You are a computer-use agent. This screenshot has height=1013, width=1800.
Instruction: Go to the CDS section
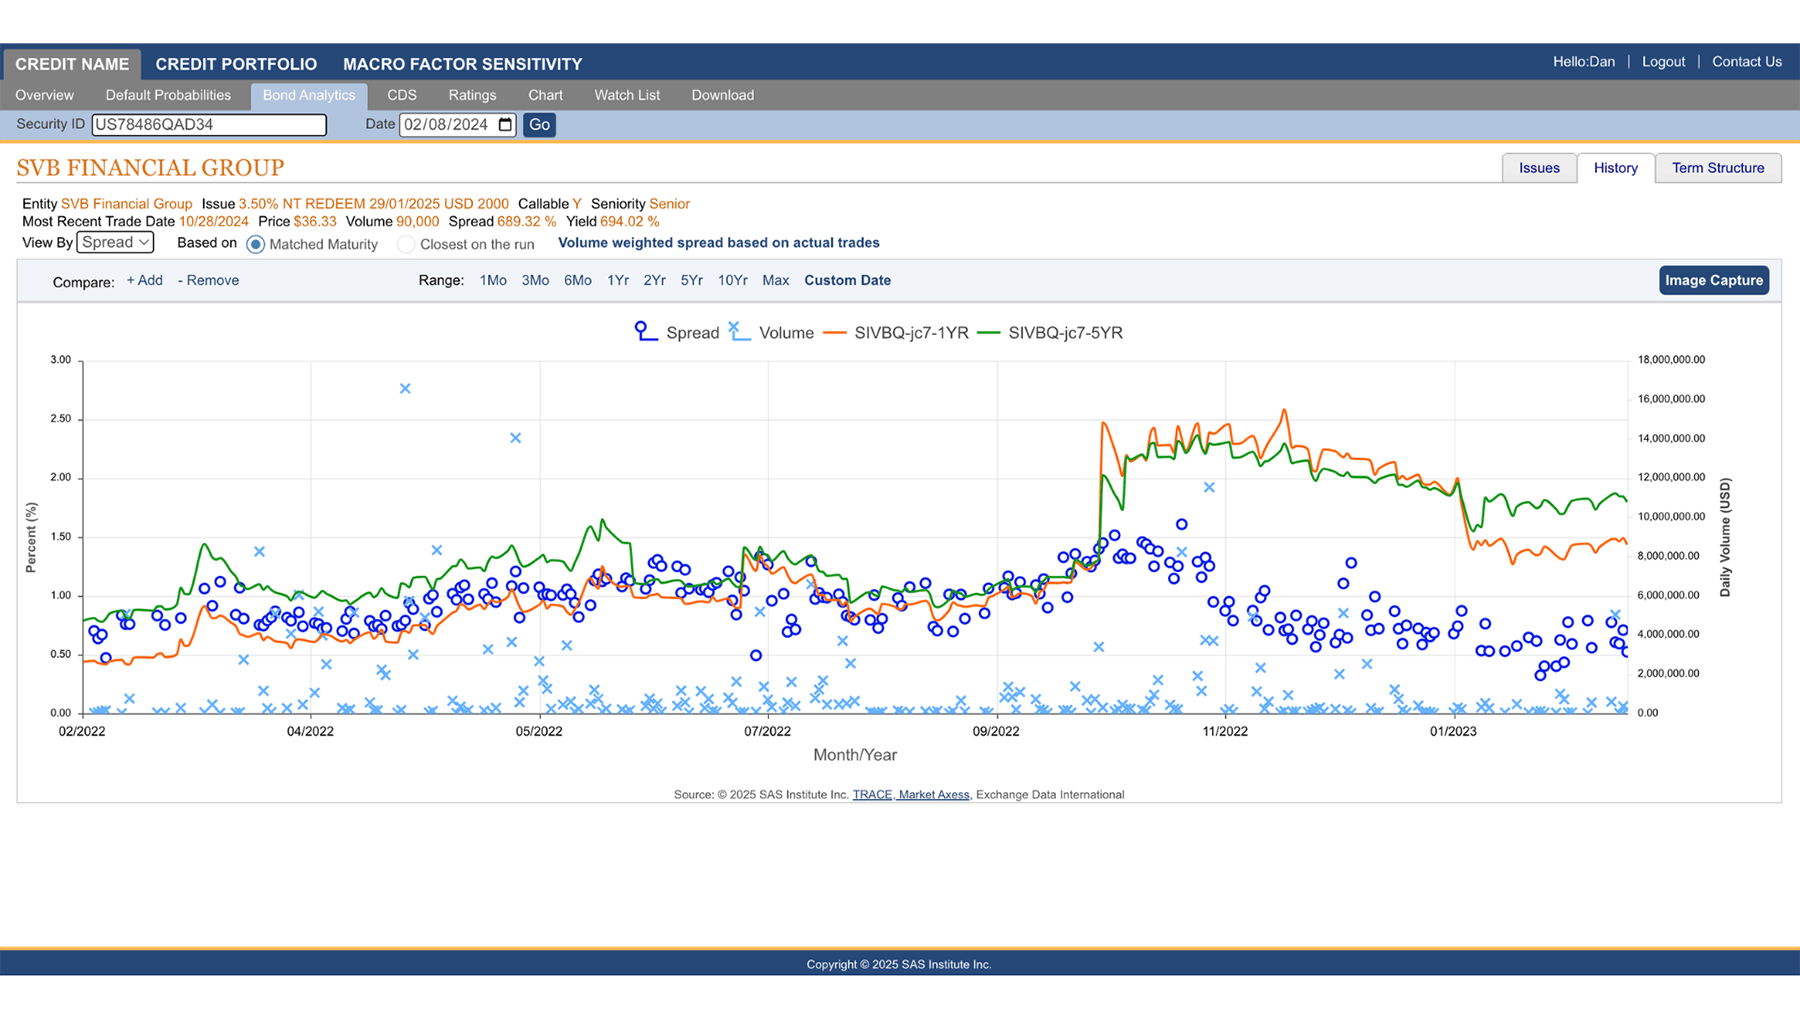coord(401,95)
